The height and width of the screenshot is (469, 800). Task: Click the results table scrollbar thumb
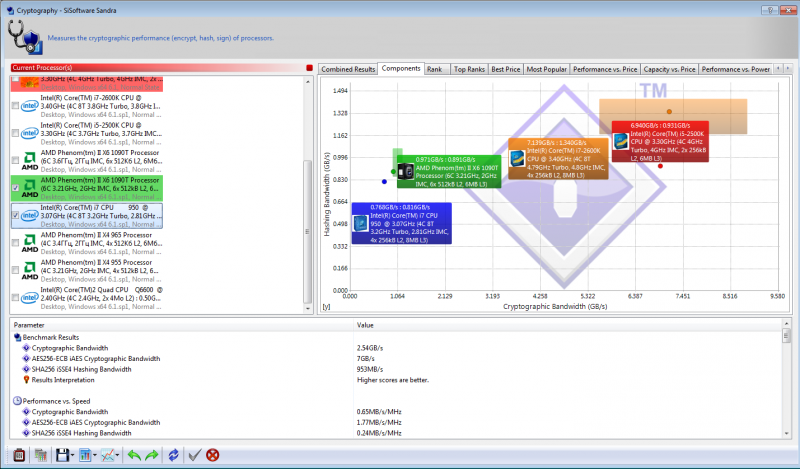tap(786, 336)
